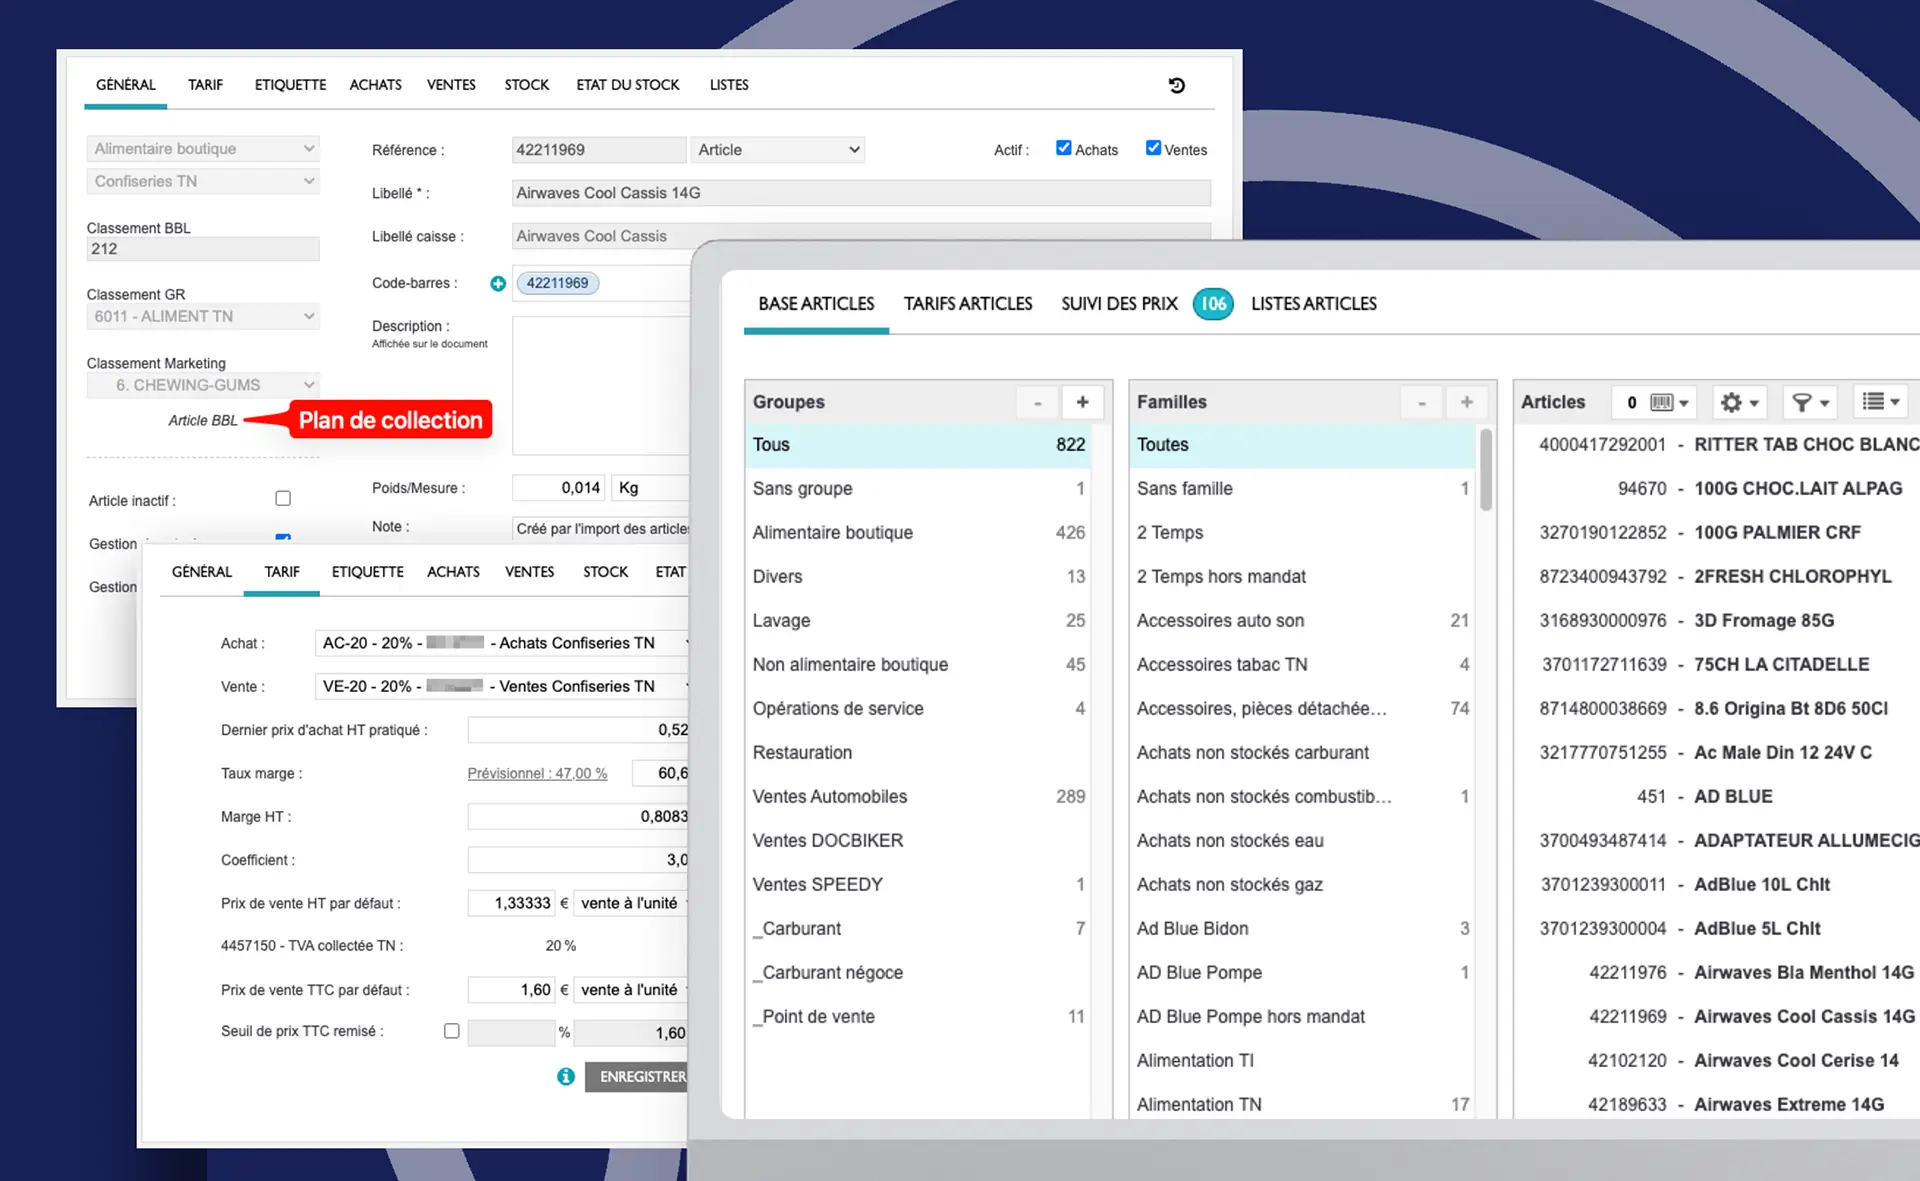Click the barcode scan icon in Articles

(x=1669, y=402)
